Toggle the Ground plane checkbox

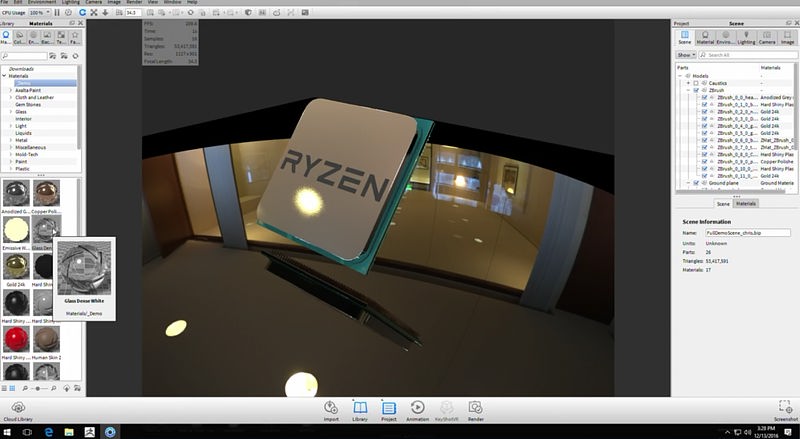(696, 183)
